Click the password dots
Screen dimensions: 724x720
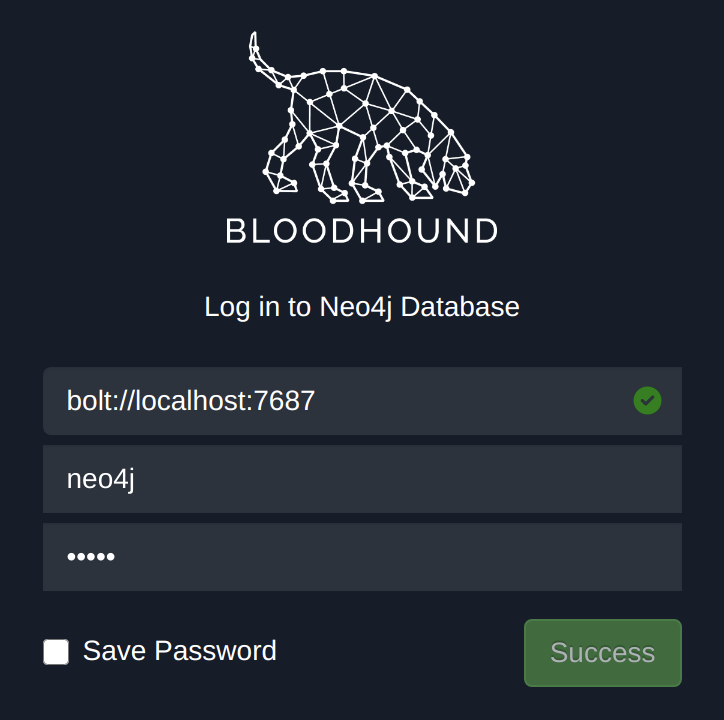[91, 557]
